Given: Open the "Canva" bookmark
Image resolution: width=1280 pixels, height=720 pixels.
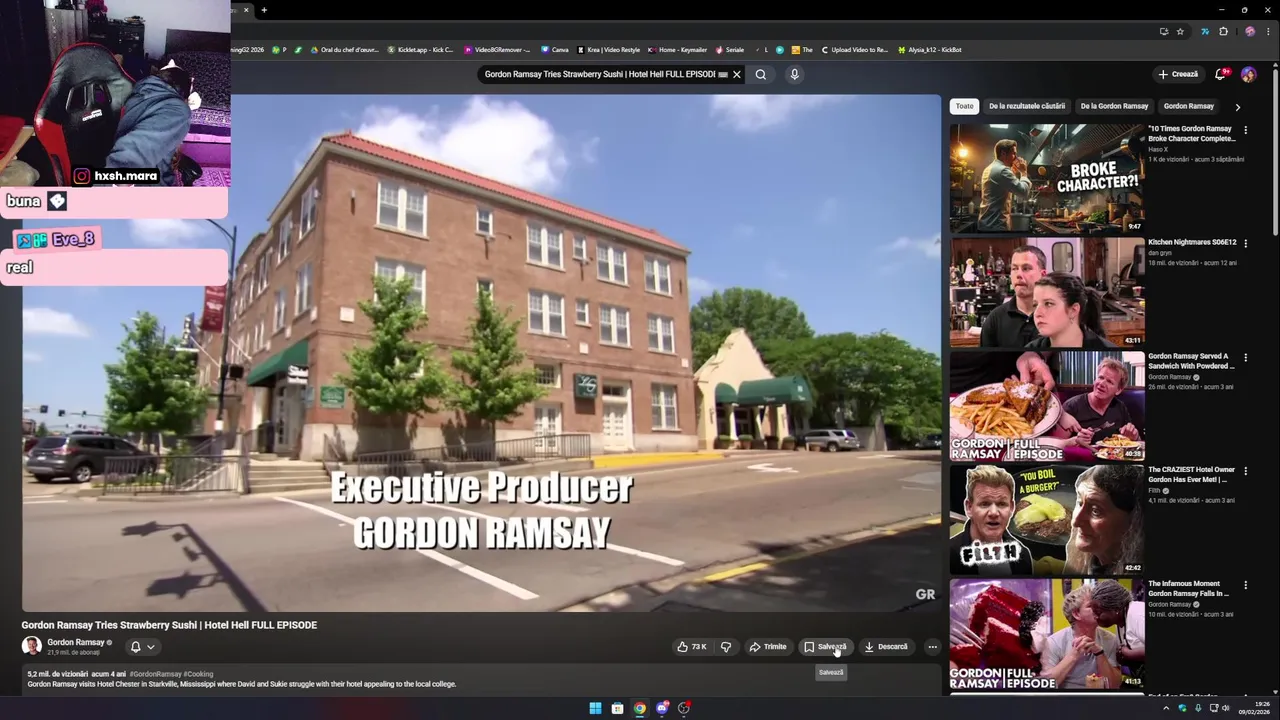Looking at the screenshot, I should tap(554, 49).
